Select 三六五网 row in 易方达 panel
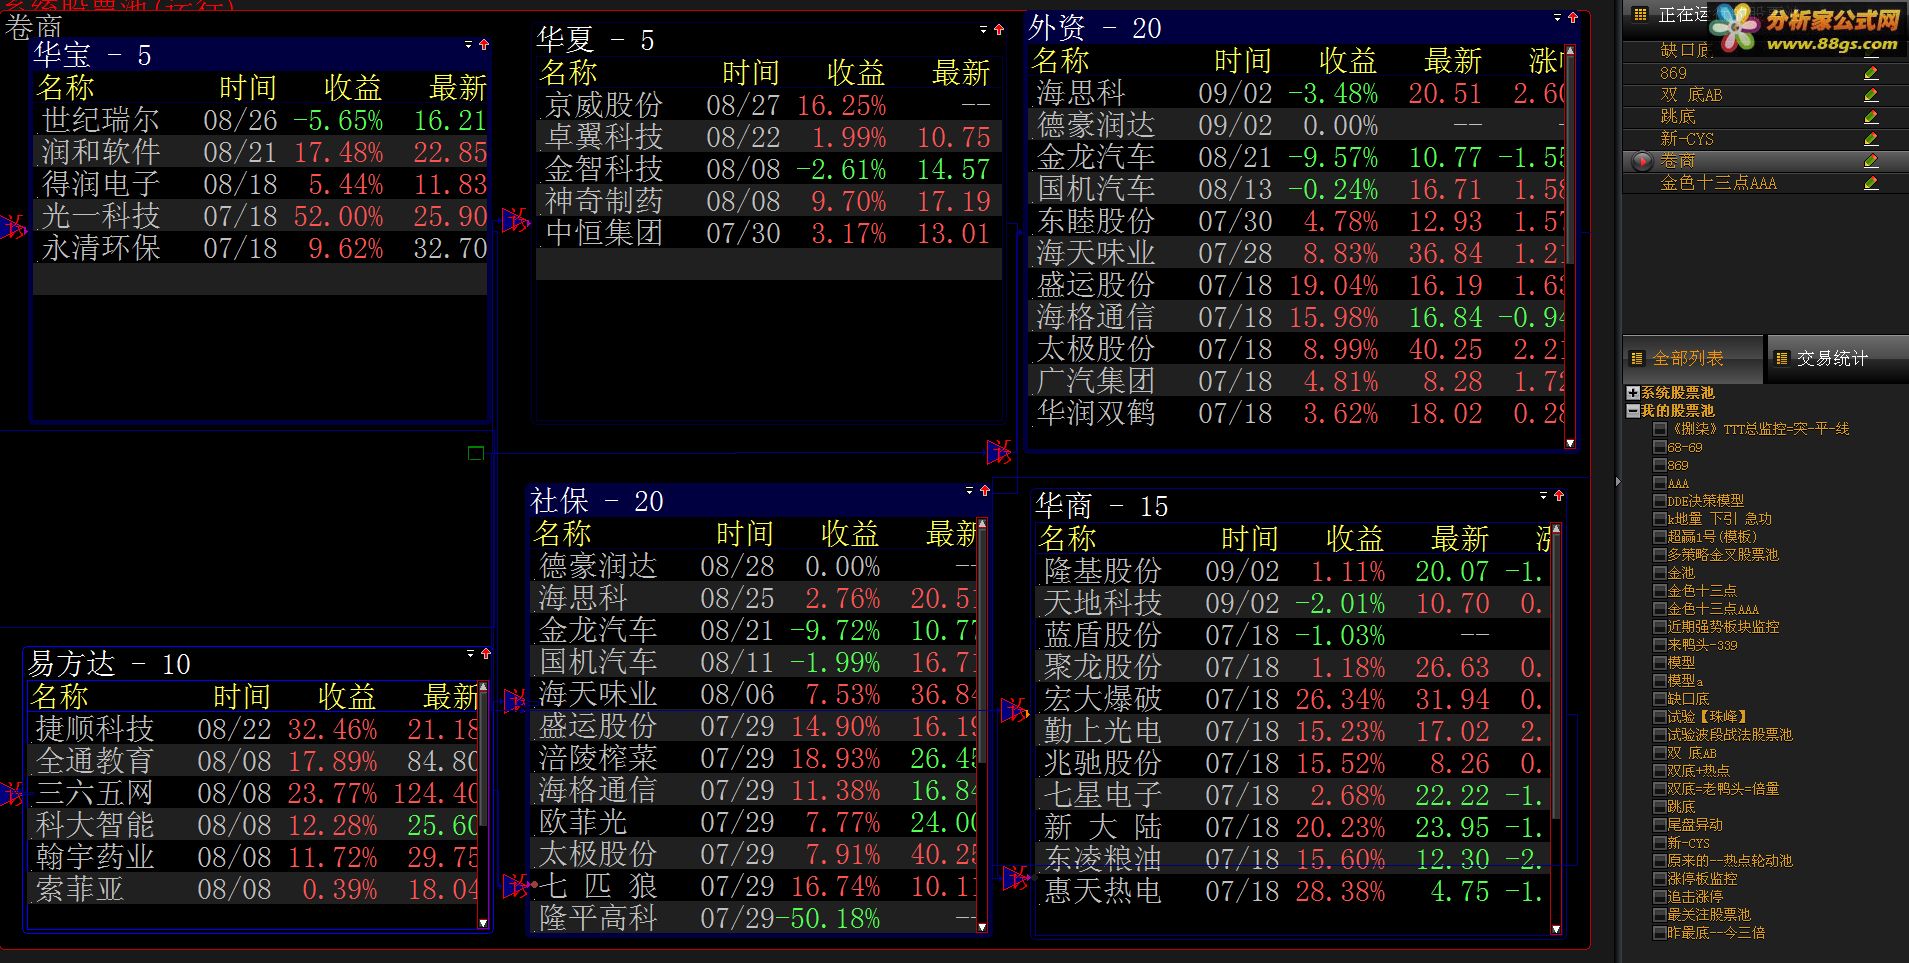1909x963 pixels. pos(253,793)
